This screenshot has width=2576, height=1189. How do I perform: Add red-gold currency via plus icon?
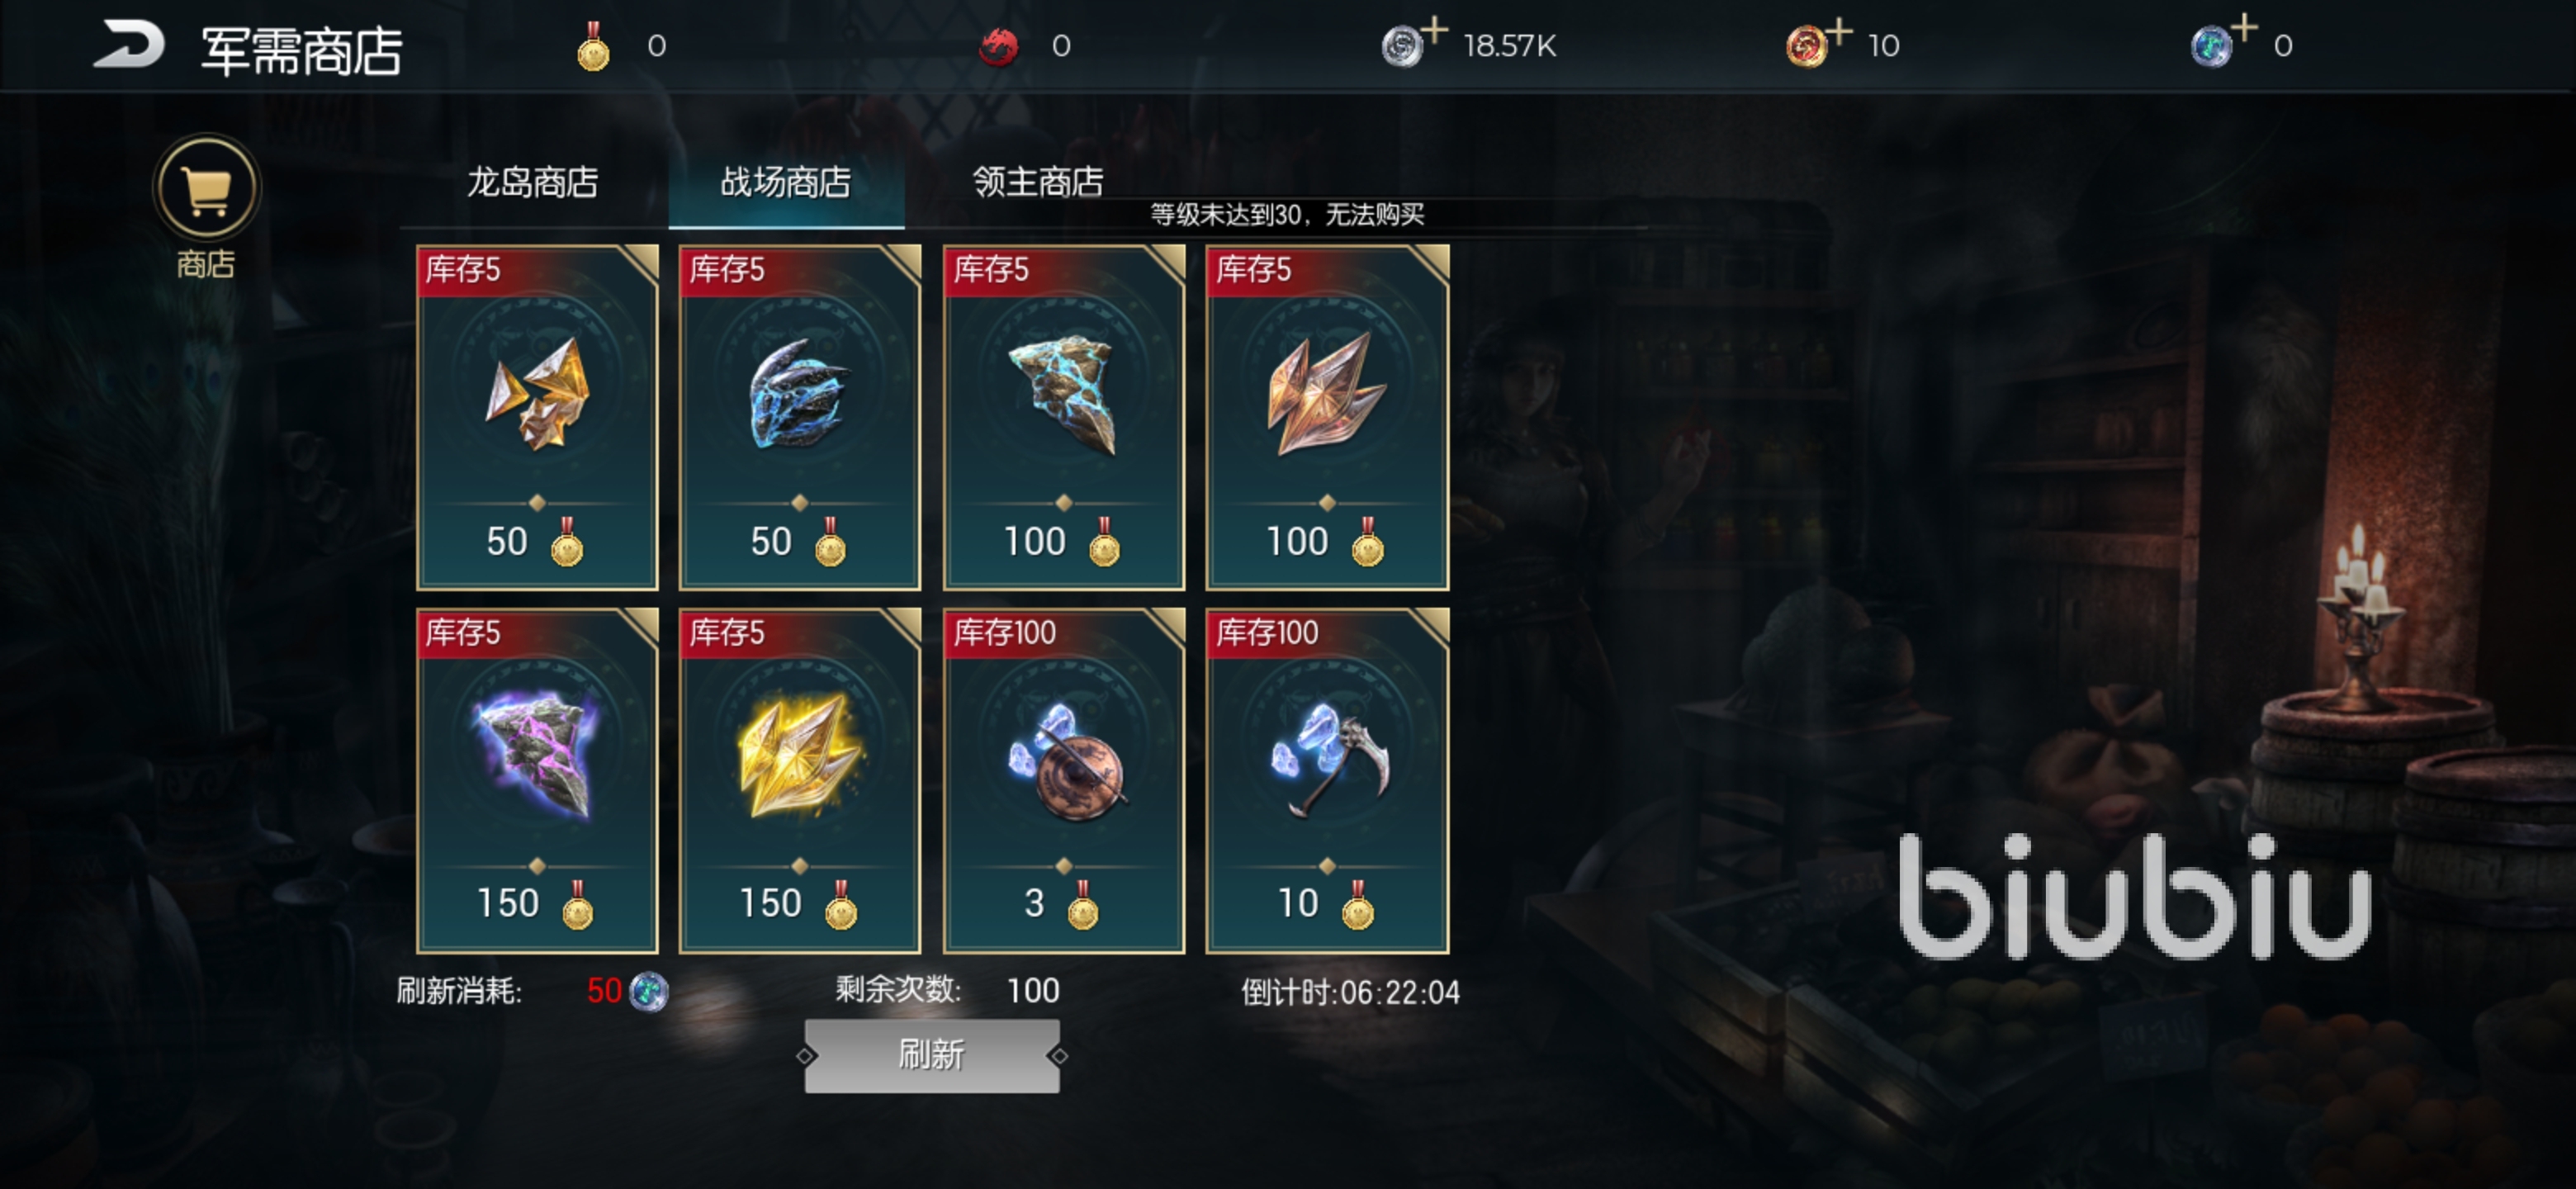1839,31
